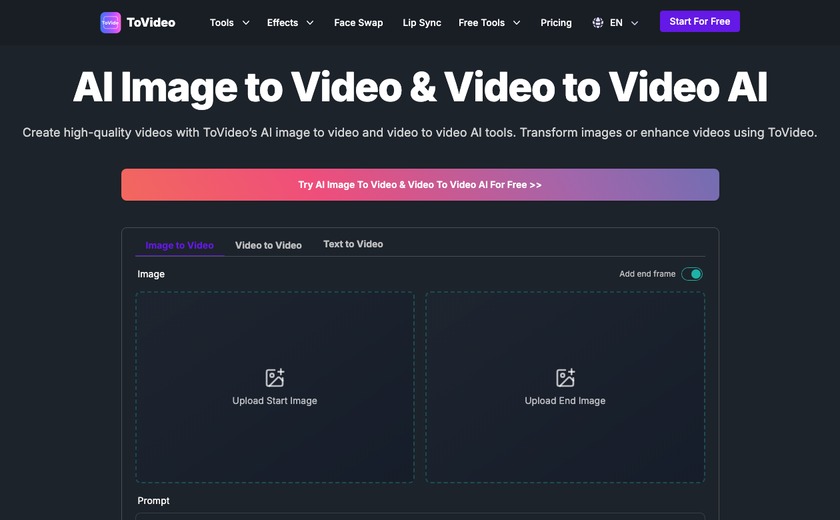This screenshot has width=840, height=520.
Task: Open the Tools menu
Action: [x=222, y=22]
